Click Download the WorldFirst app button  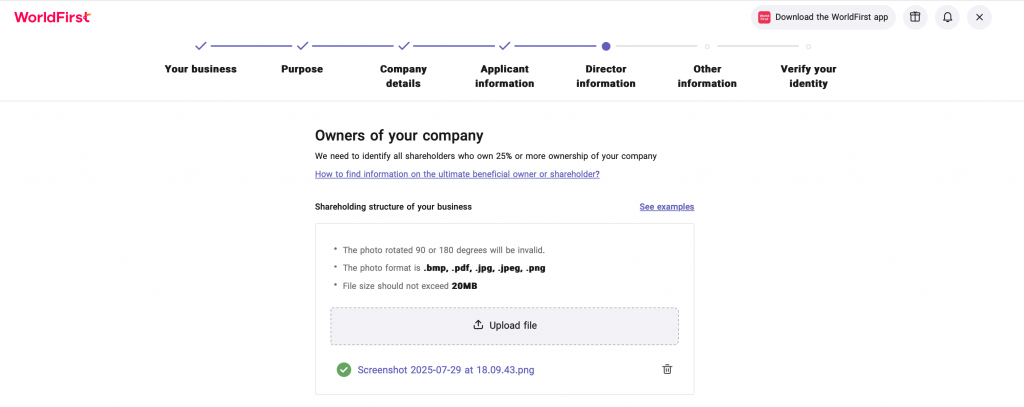823,18
